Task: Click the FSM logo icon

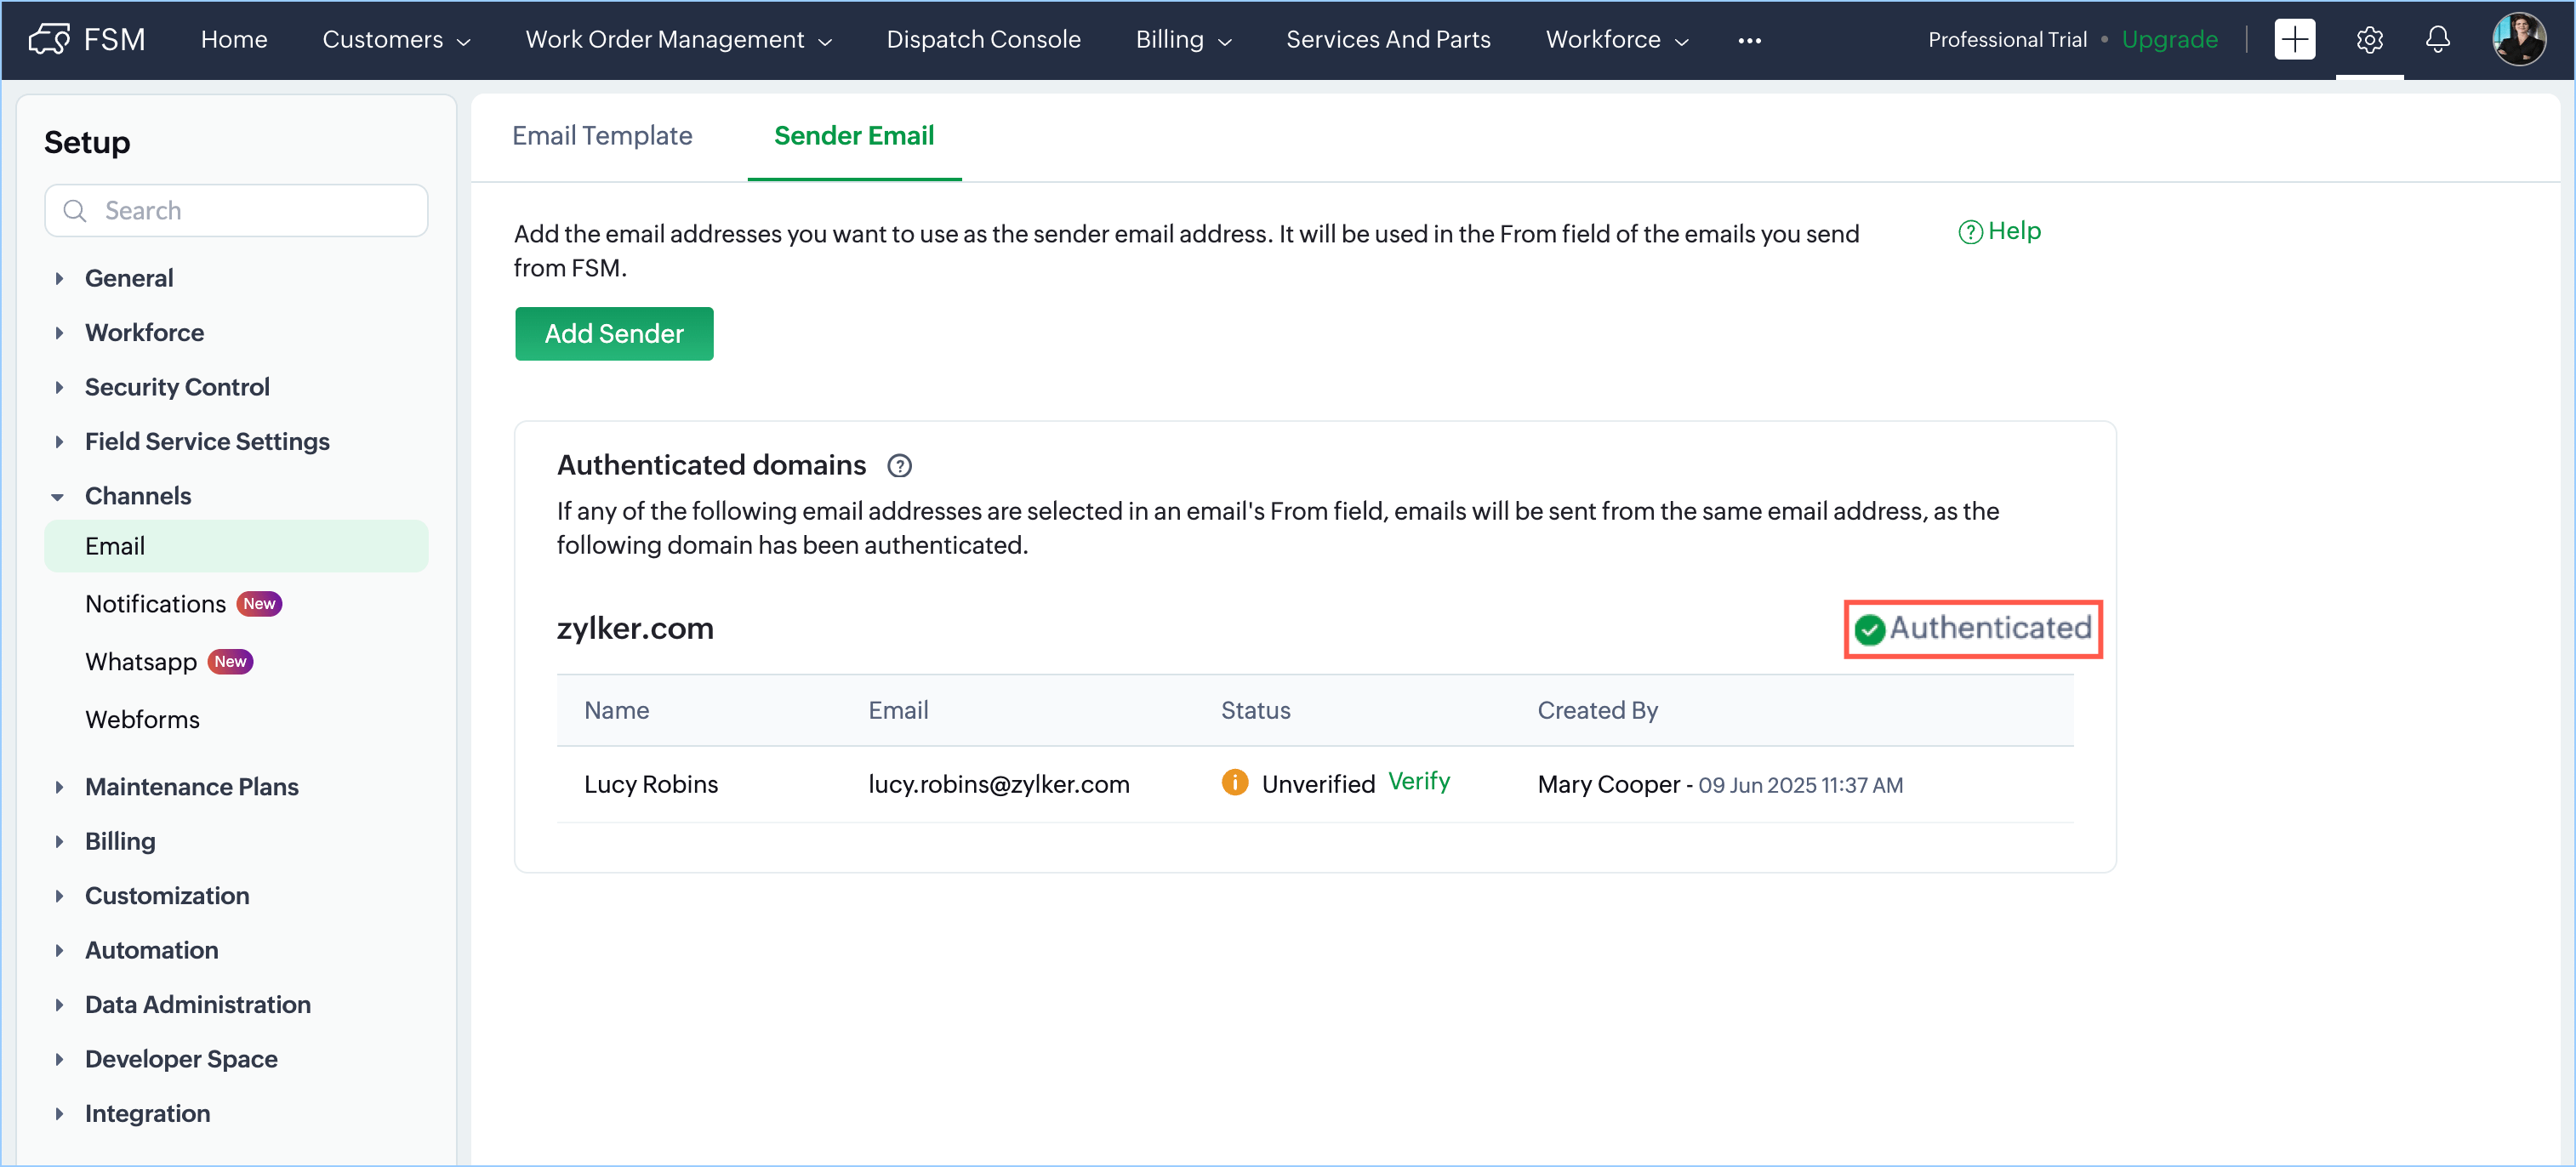Action: pos(49,39)
